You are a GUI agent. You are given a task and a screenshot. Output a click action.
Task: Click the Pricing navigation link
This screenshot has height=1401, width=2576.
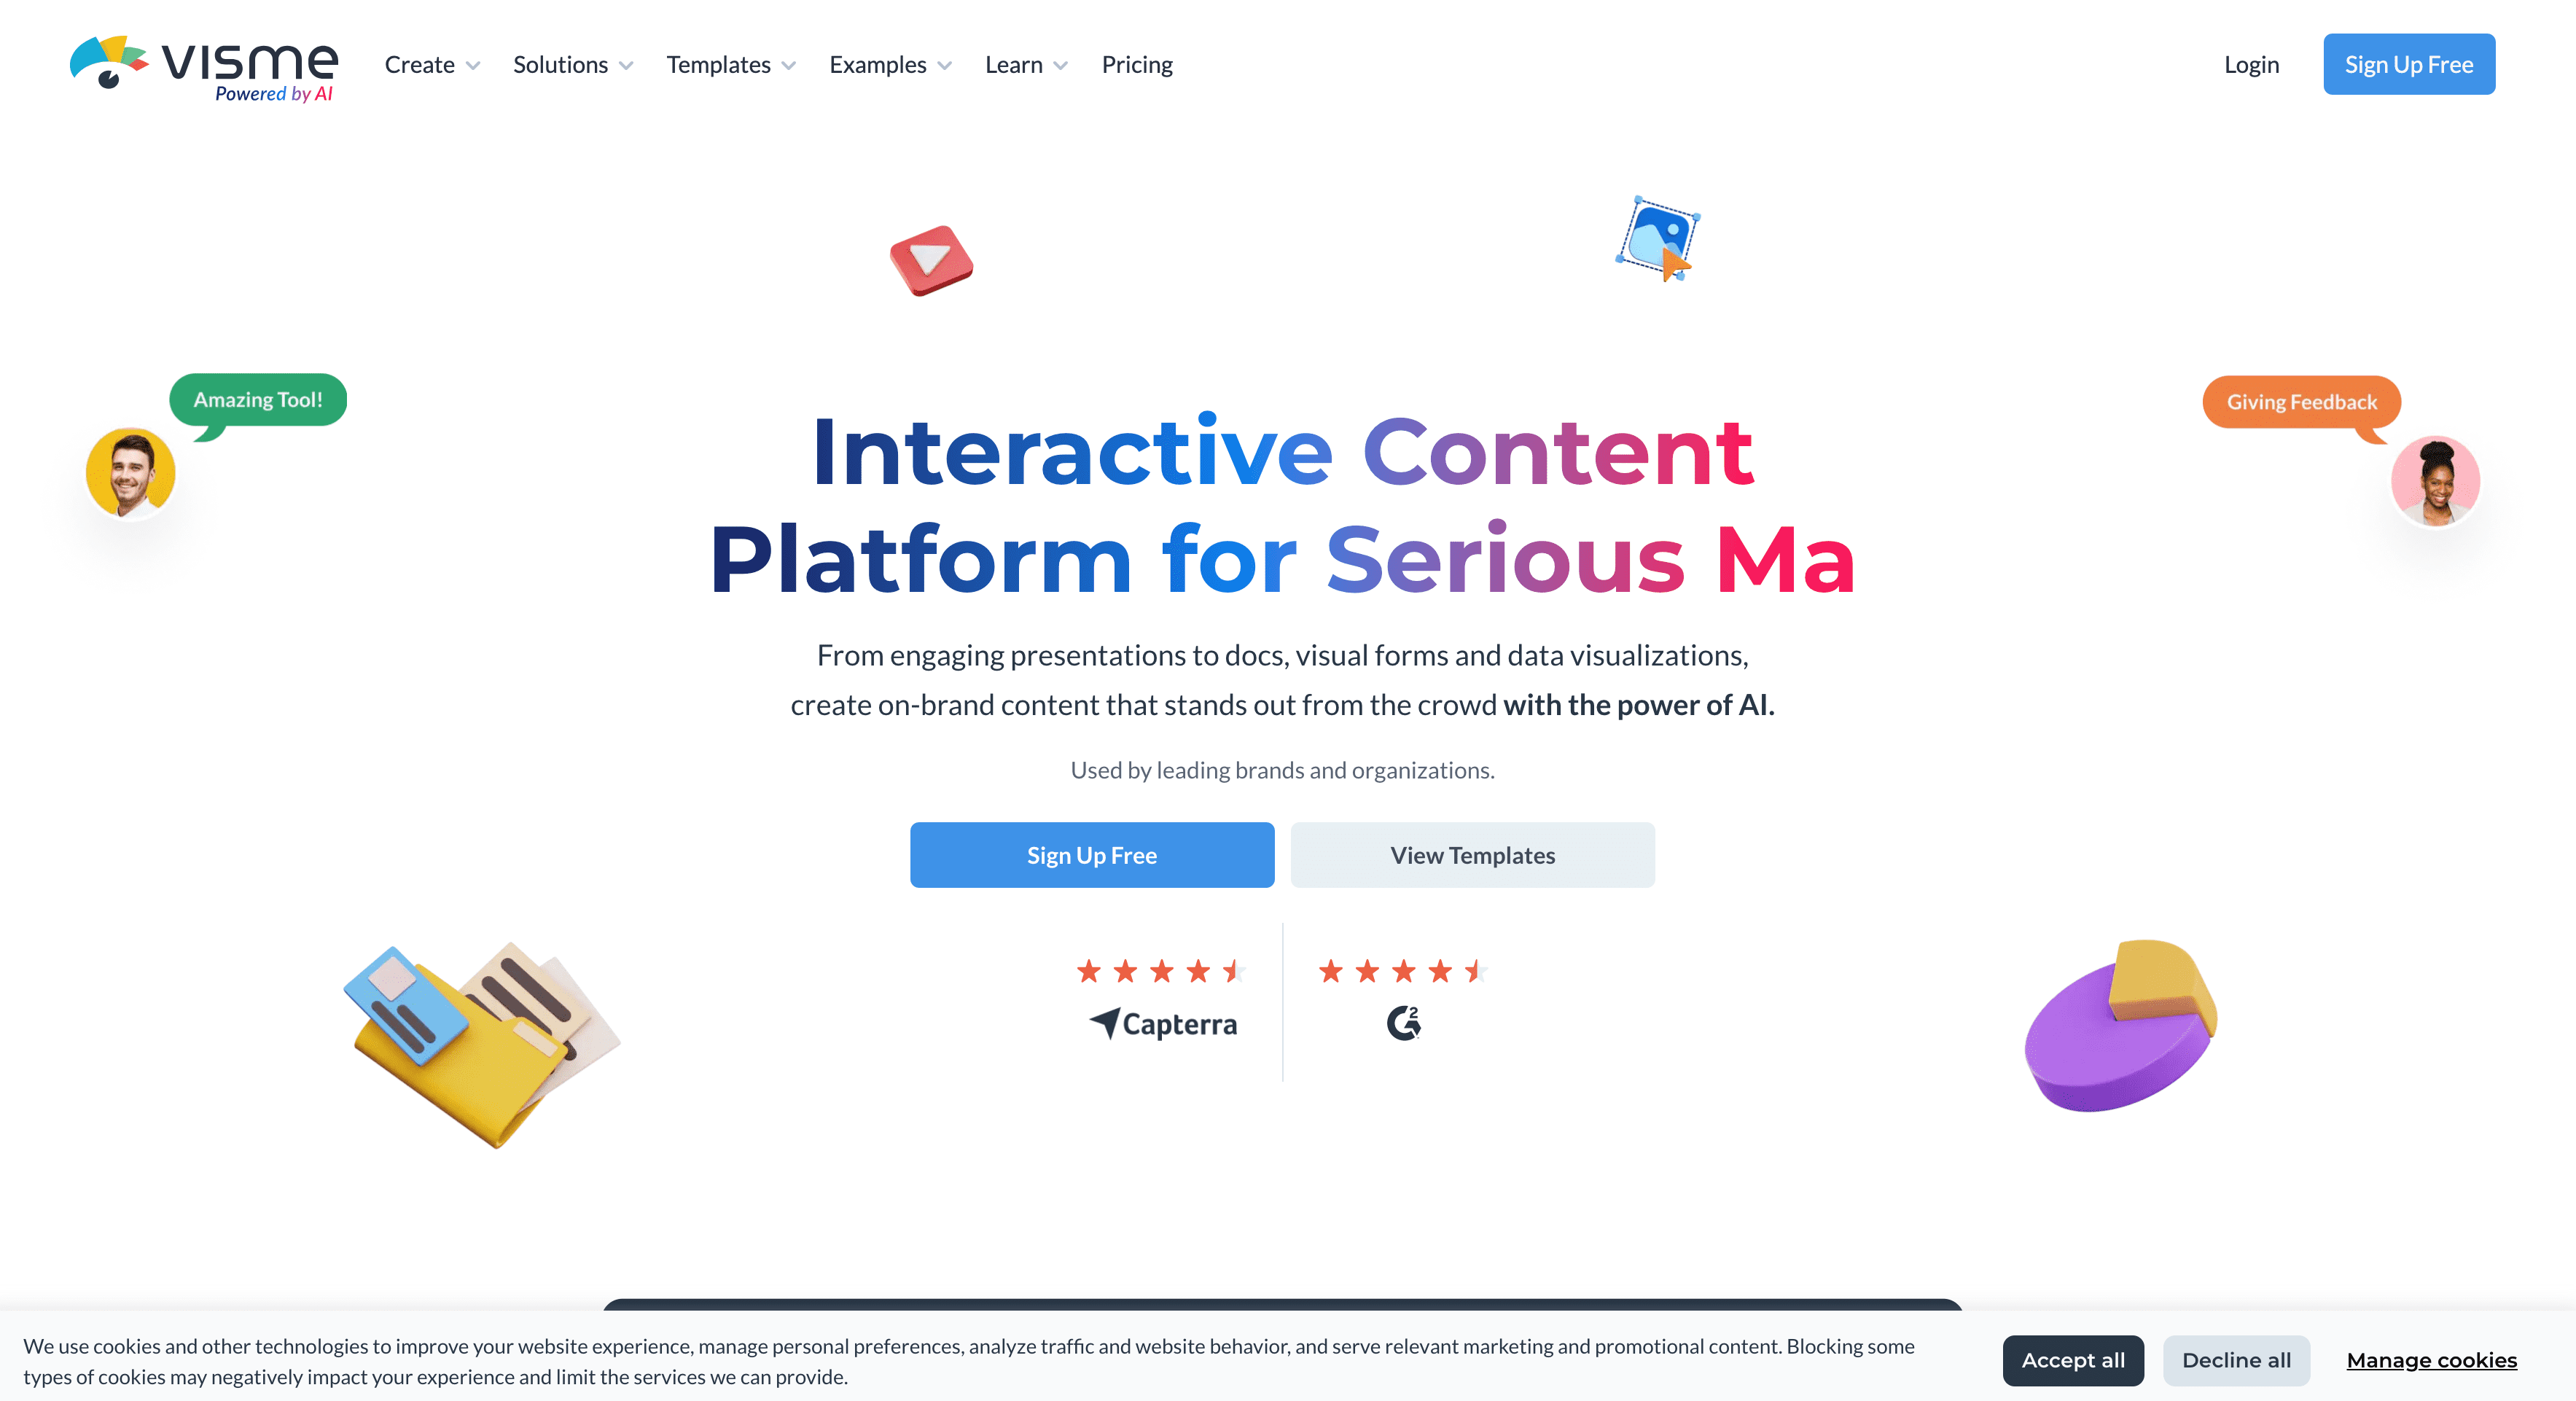point(1137,64)
